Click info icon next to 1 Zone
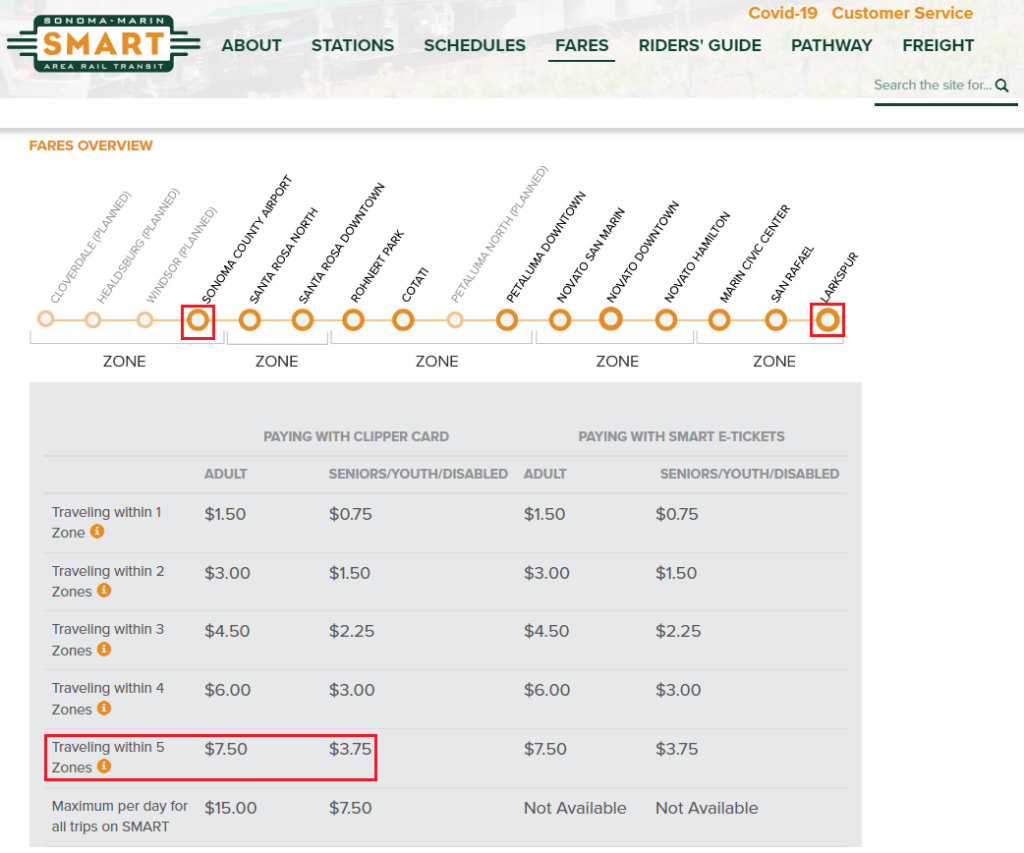The width and height of the screenshot is (1024, 853). click(x=97, y=532)
